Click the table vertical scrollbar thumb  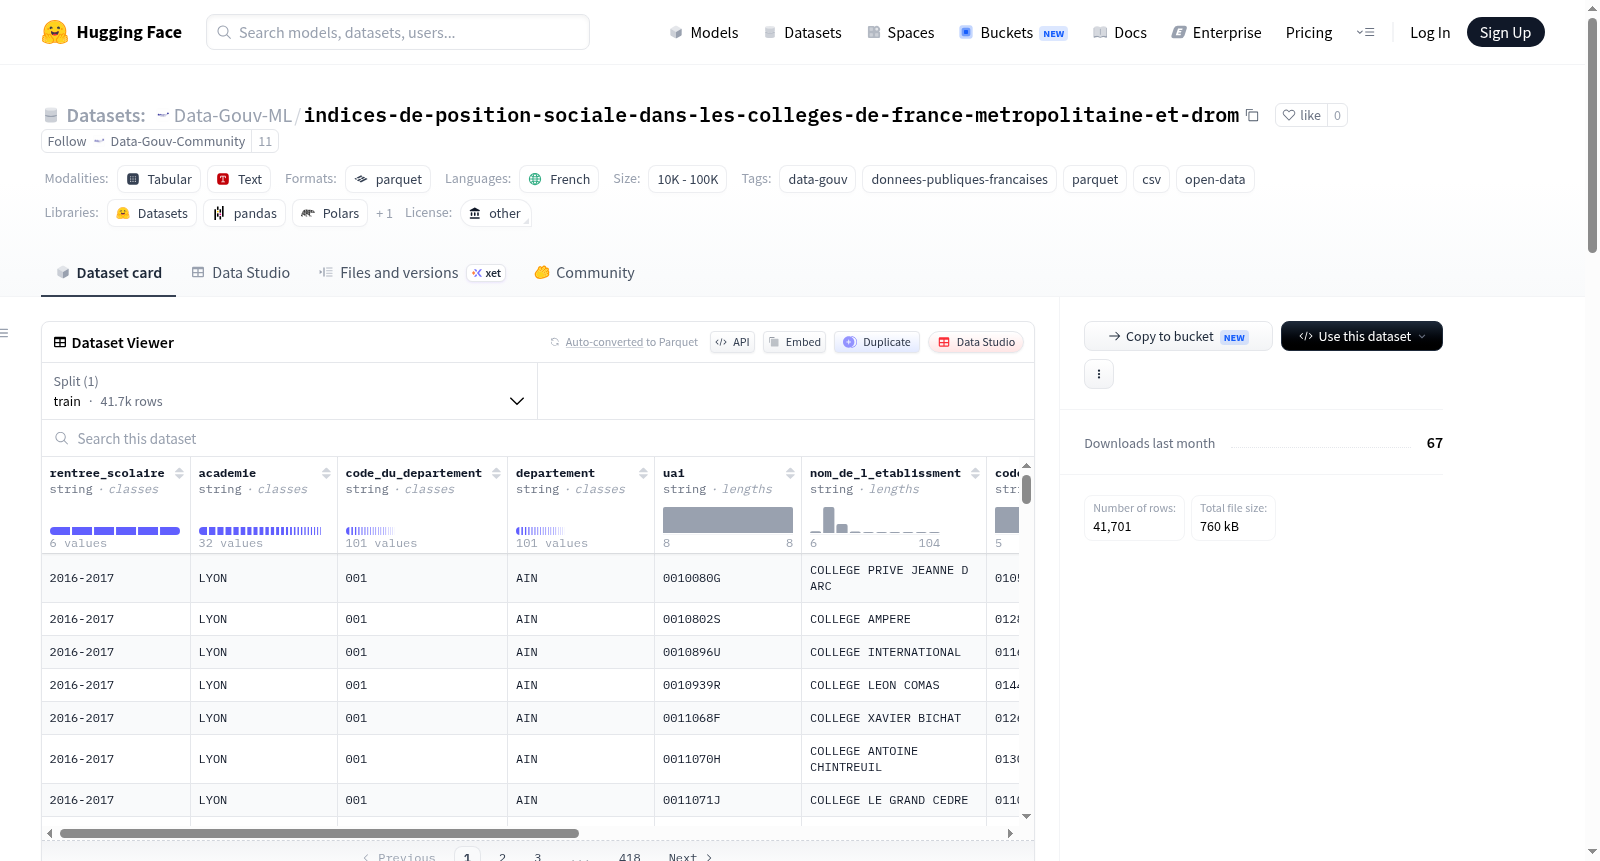pos(1026,490)
